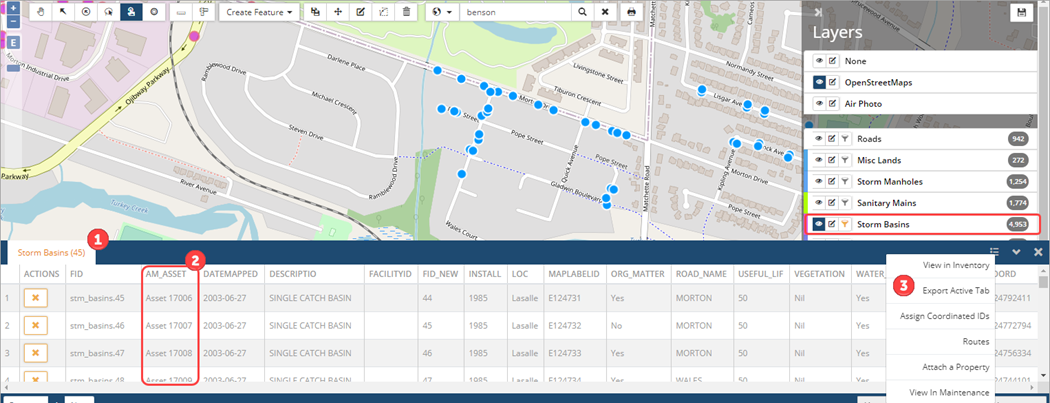
Task: Click View in Inventory option
Action: (x=955, y=265)
